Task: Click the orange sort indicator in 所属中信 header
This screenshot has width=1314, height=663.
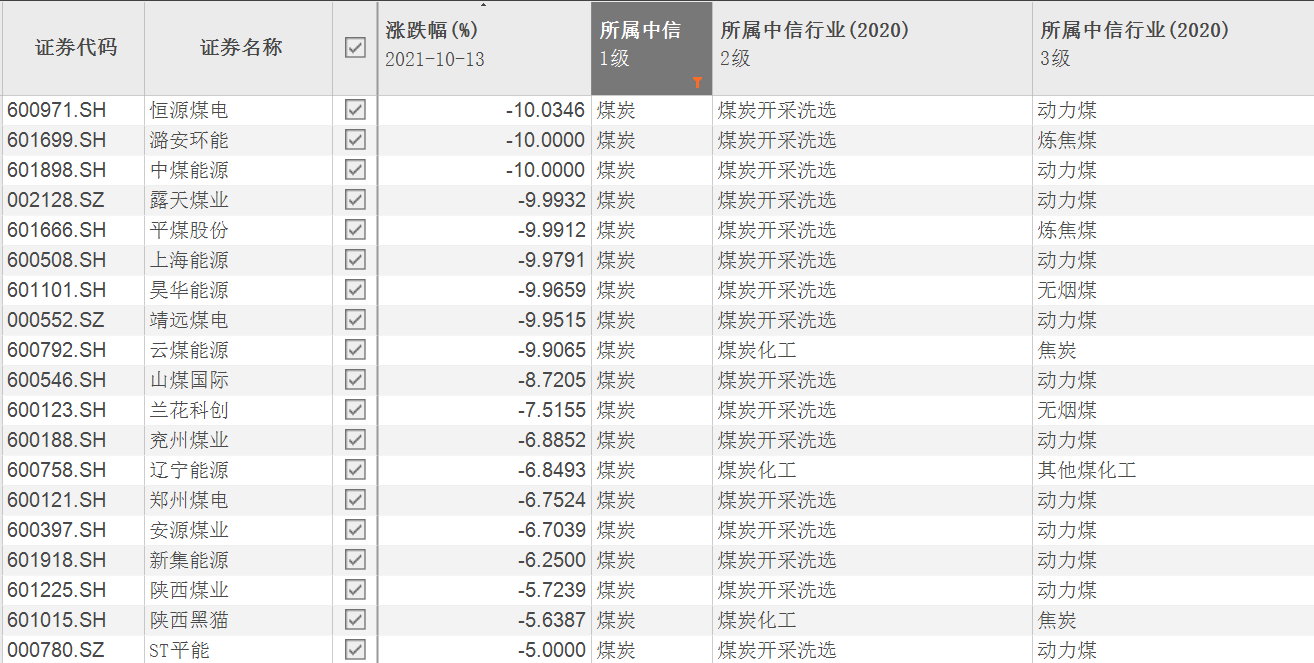Action: (697, 83)
